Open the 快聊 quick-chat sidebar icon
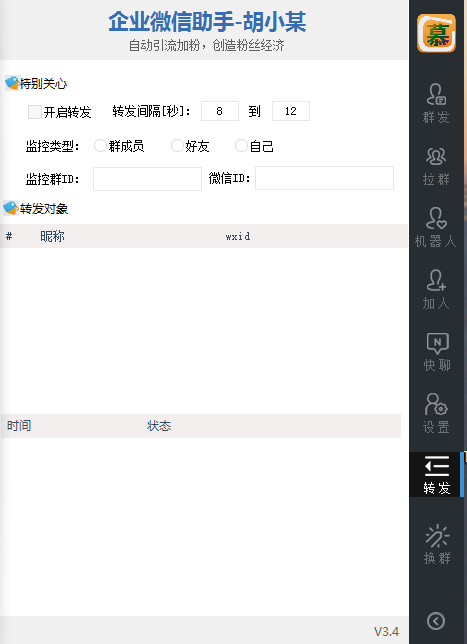This screenshot has width=467, height=644. pos(437,352)
